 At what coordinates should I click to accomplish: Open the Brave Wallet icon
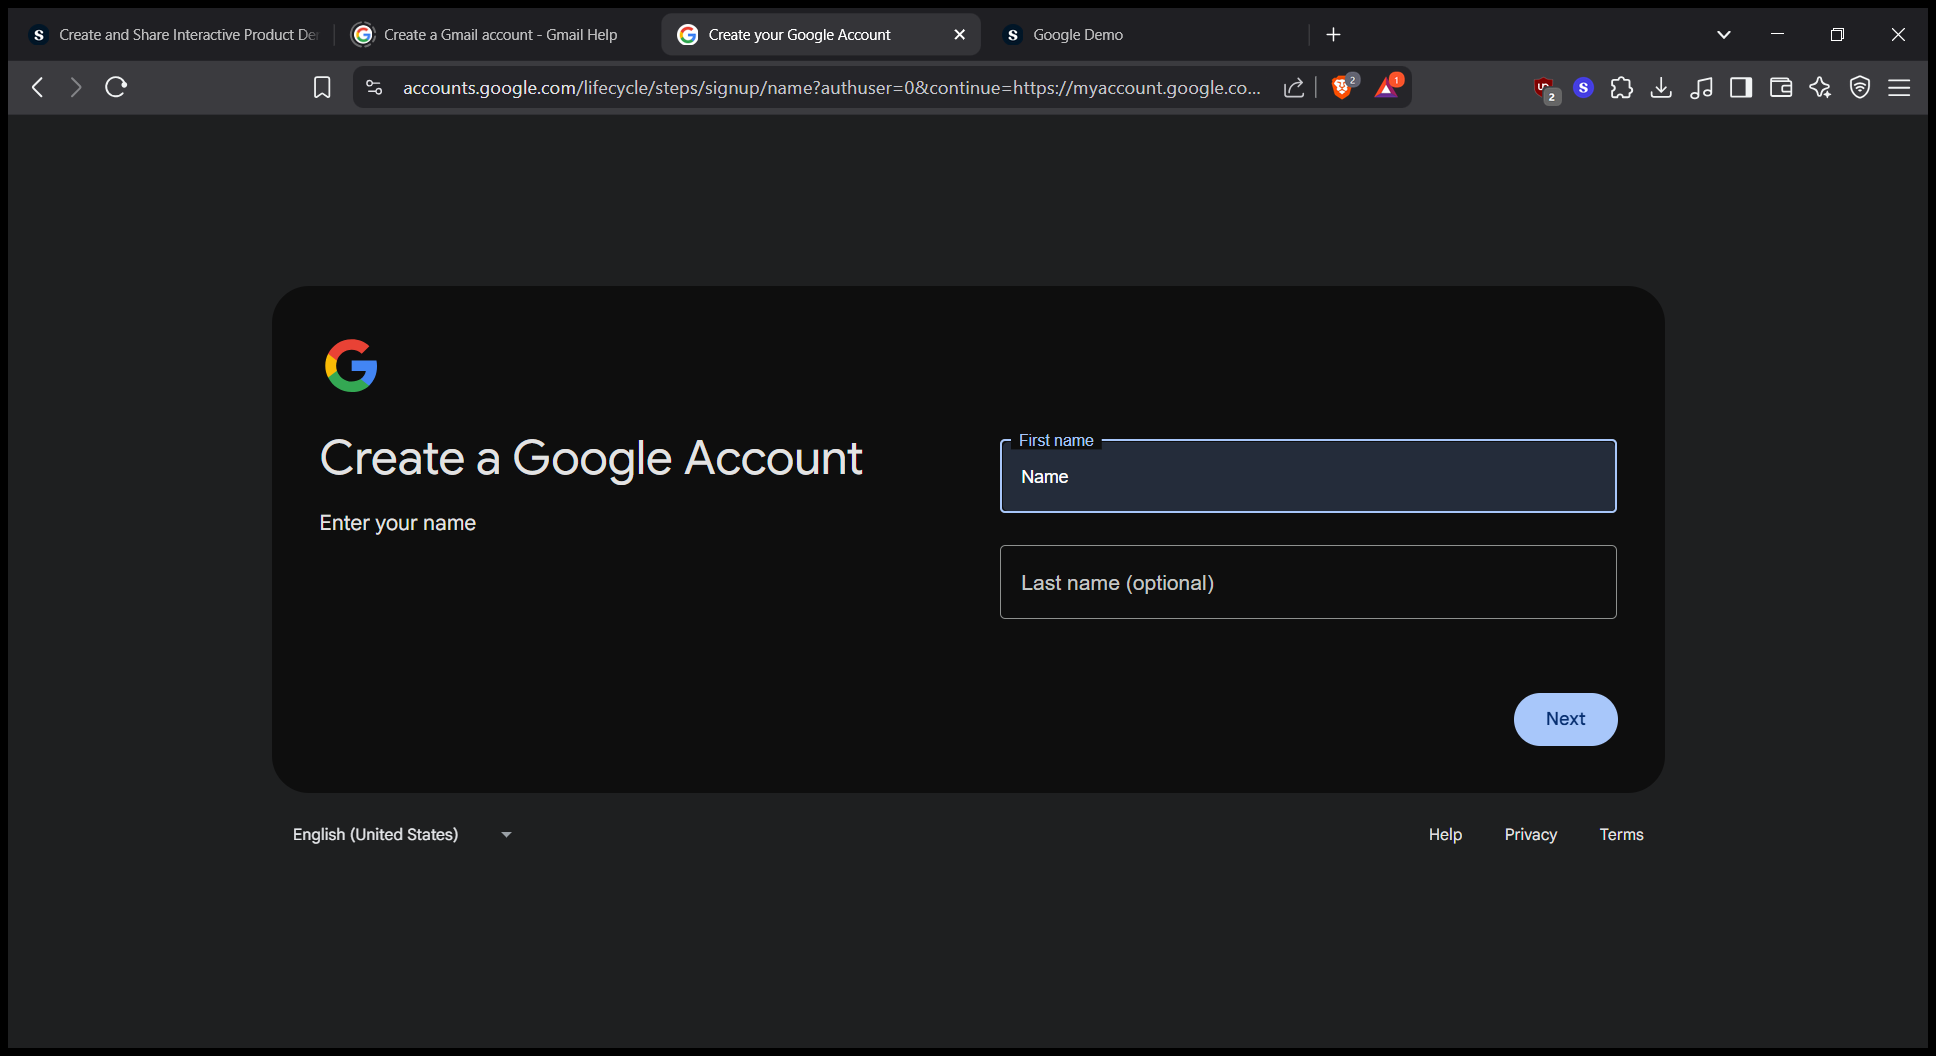(1781, 88)
